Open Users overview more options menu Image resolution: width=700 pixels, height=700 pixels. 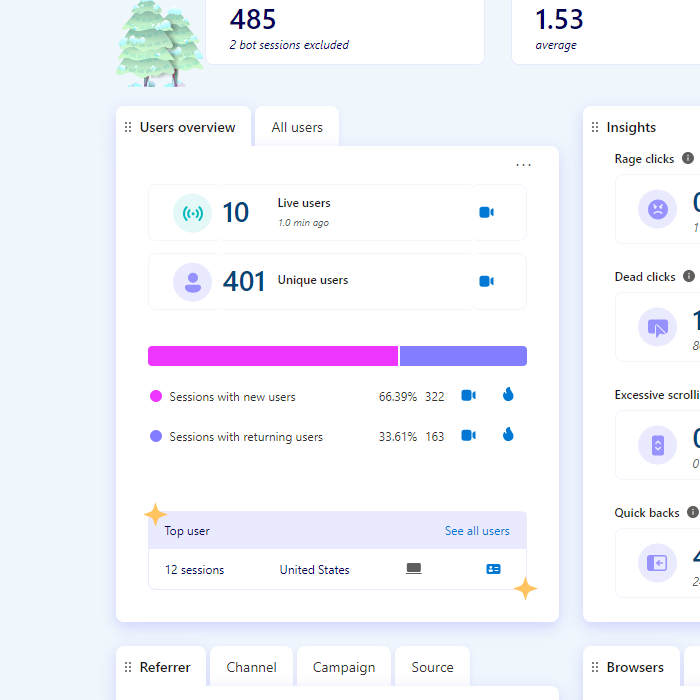click(x=523, y=165)
